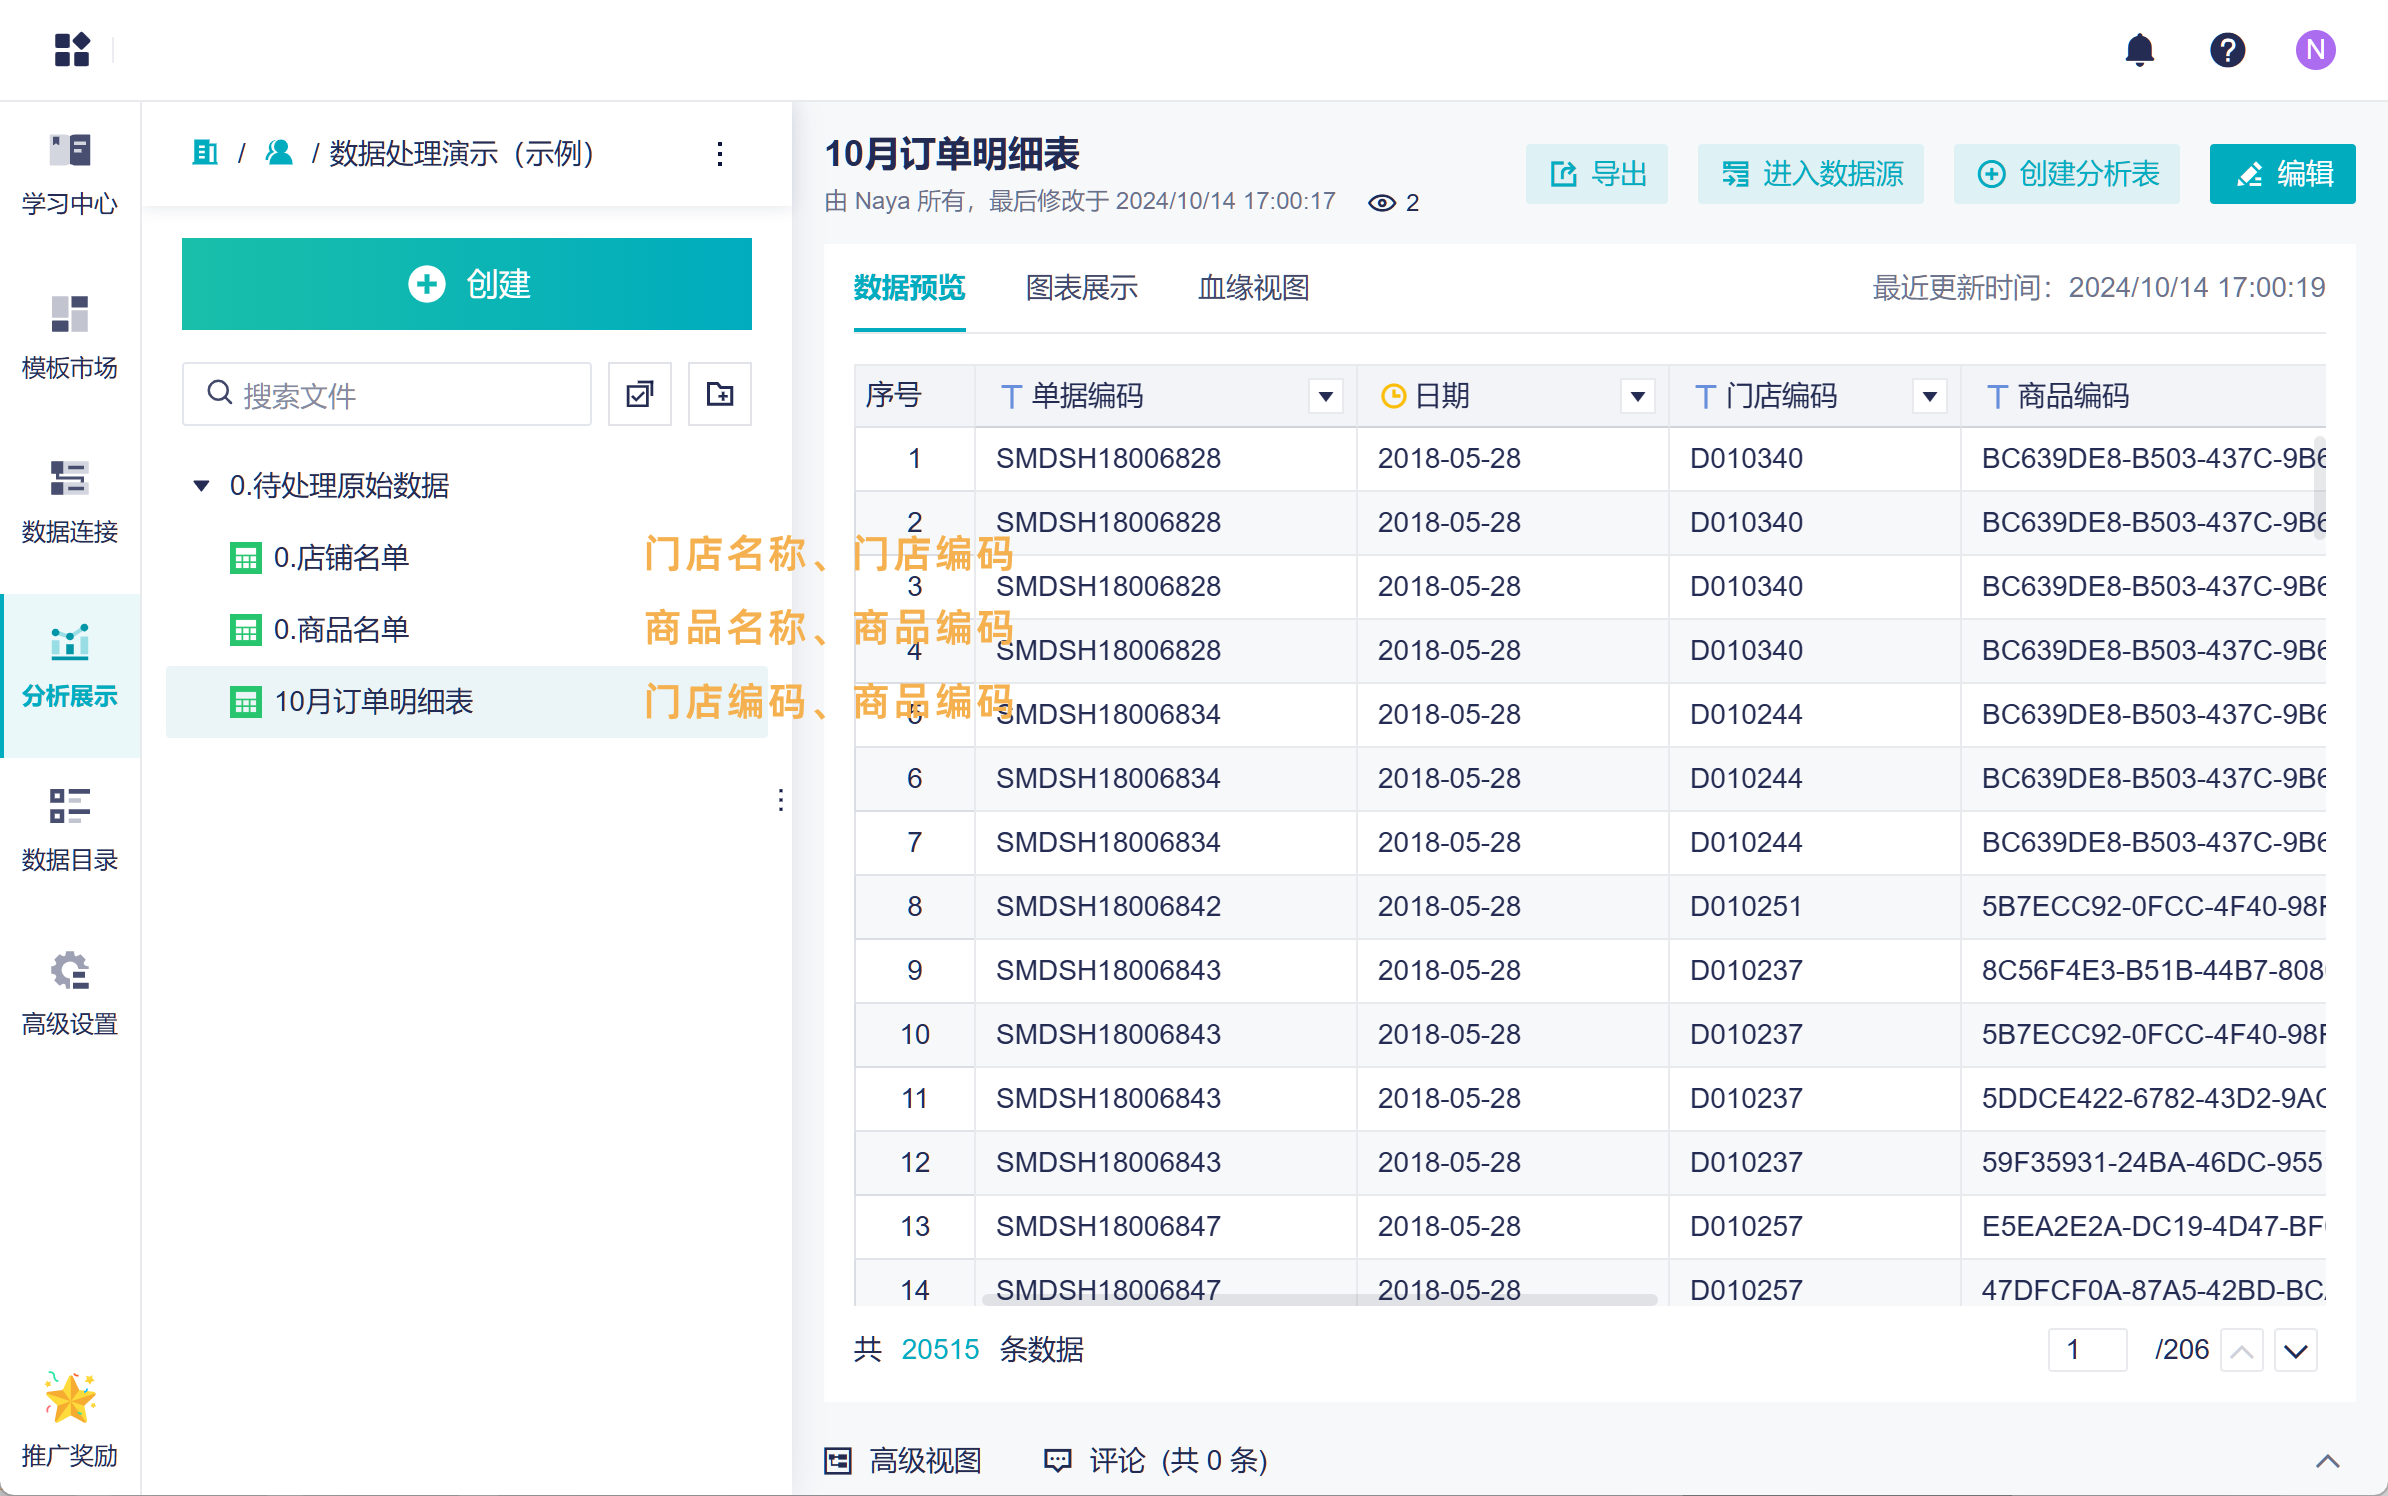This screenshot has height=1496, width=2388.
Task: Open 高级设置 gear icon
Action: [70, 970]
